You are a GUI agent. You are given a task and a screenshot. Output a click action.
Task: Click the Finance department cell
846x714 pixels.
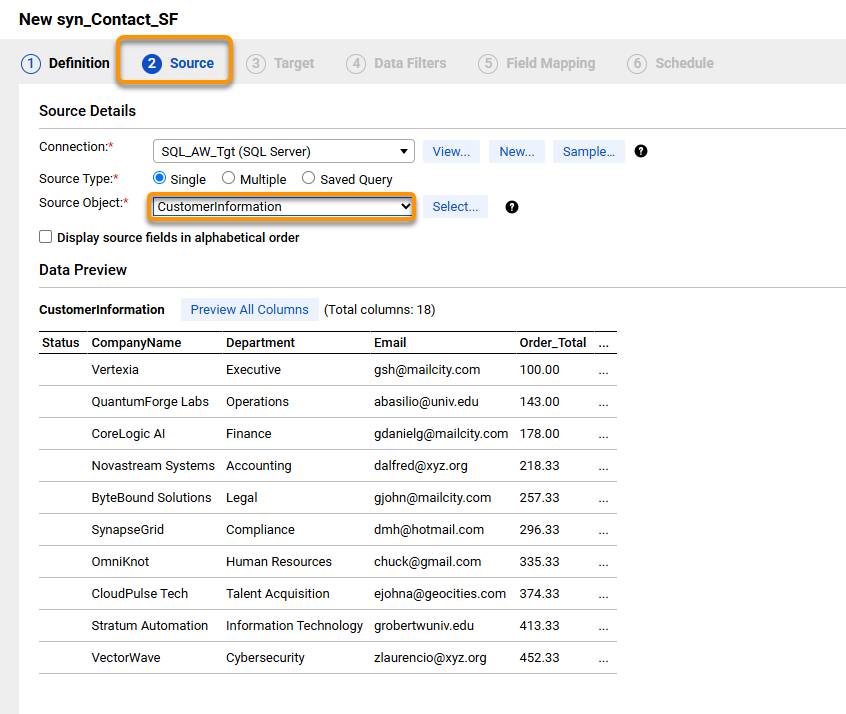pos(248,433)
